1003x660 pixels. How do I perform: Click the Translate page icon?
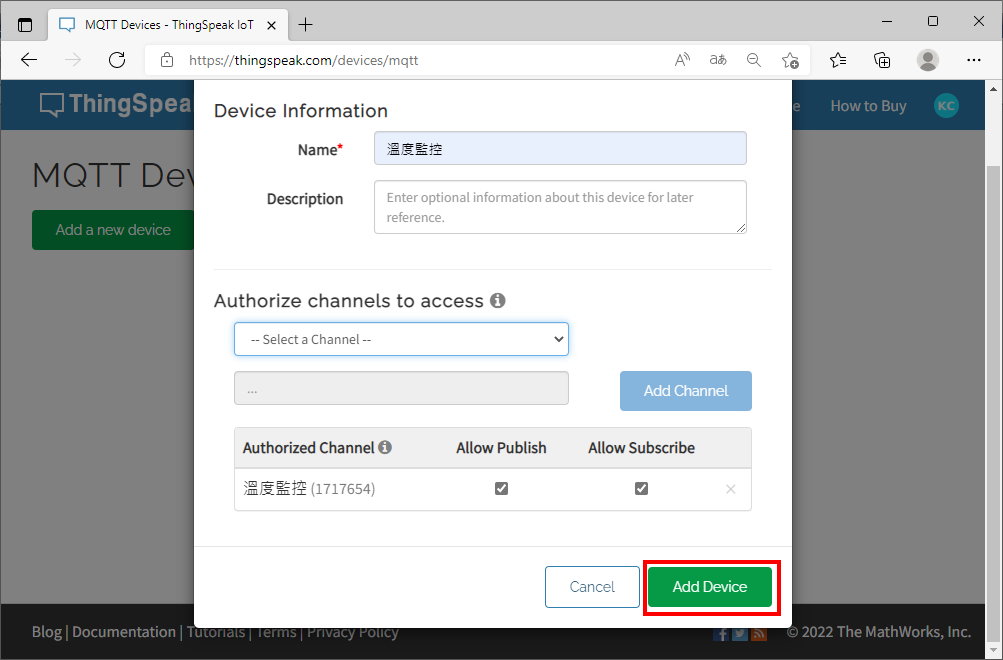tap(718, 60)
